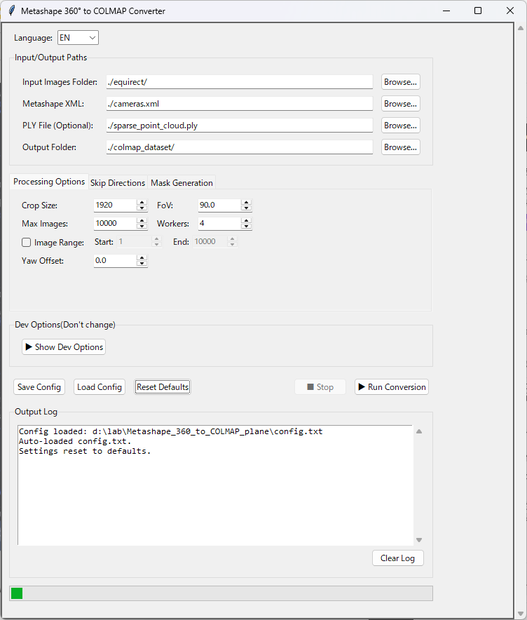The height and width of the screenshot is (620, 527).
Task: Browse for the optional PLY file
Action: coord(400,125)
